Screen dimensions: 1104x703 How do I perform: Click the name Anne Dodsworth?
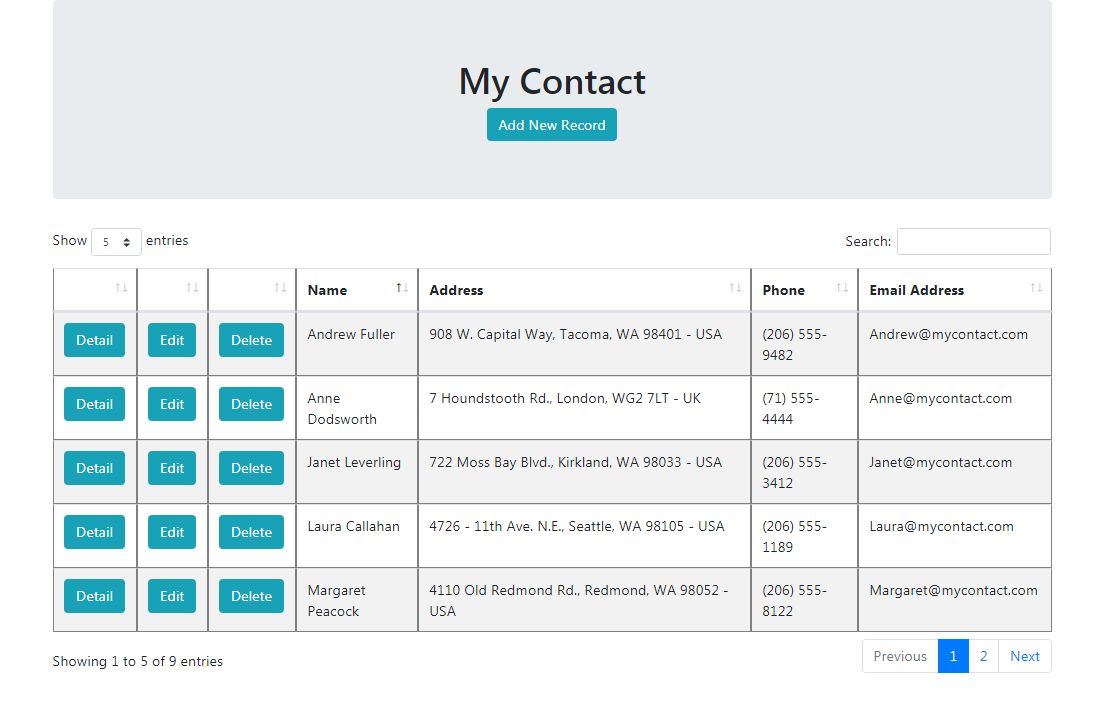342,409
